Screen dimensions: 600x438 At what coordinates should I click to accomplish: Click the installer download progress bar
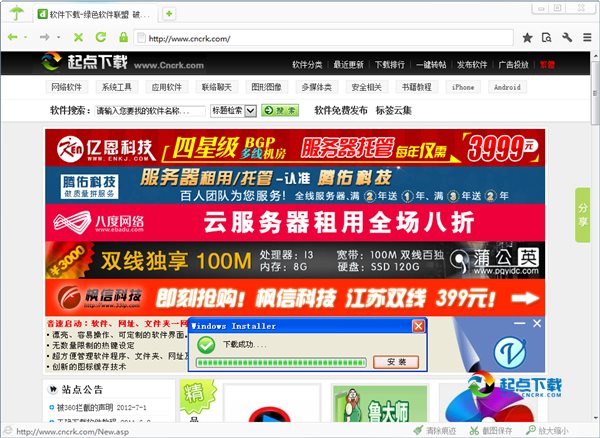point(281,362)
